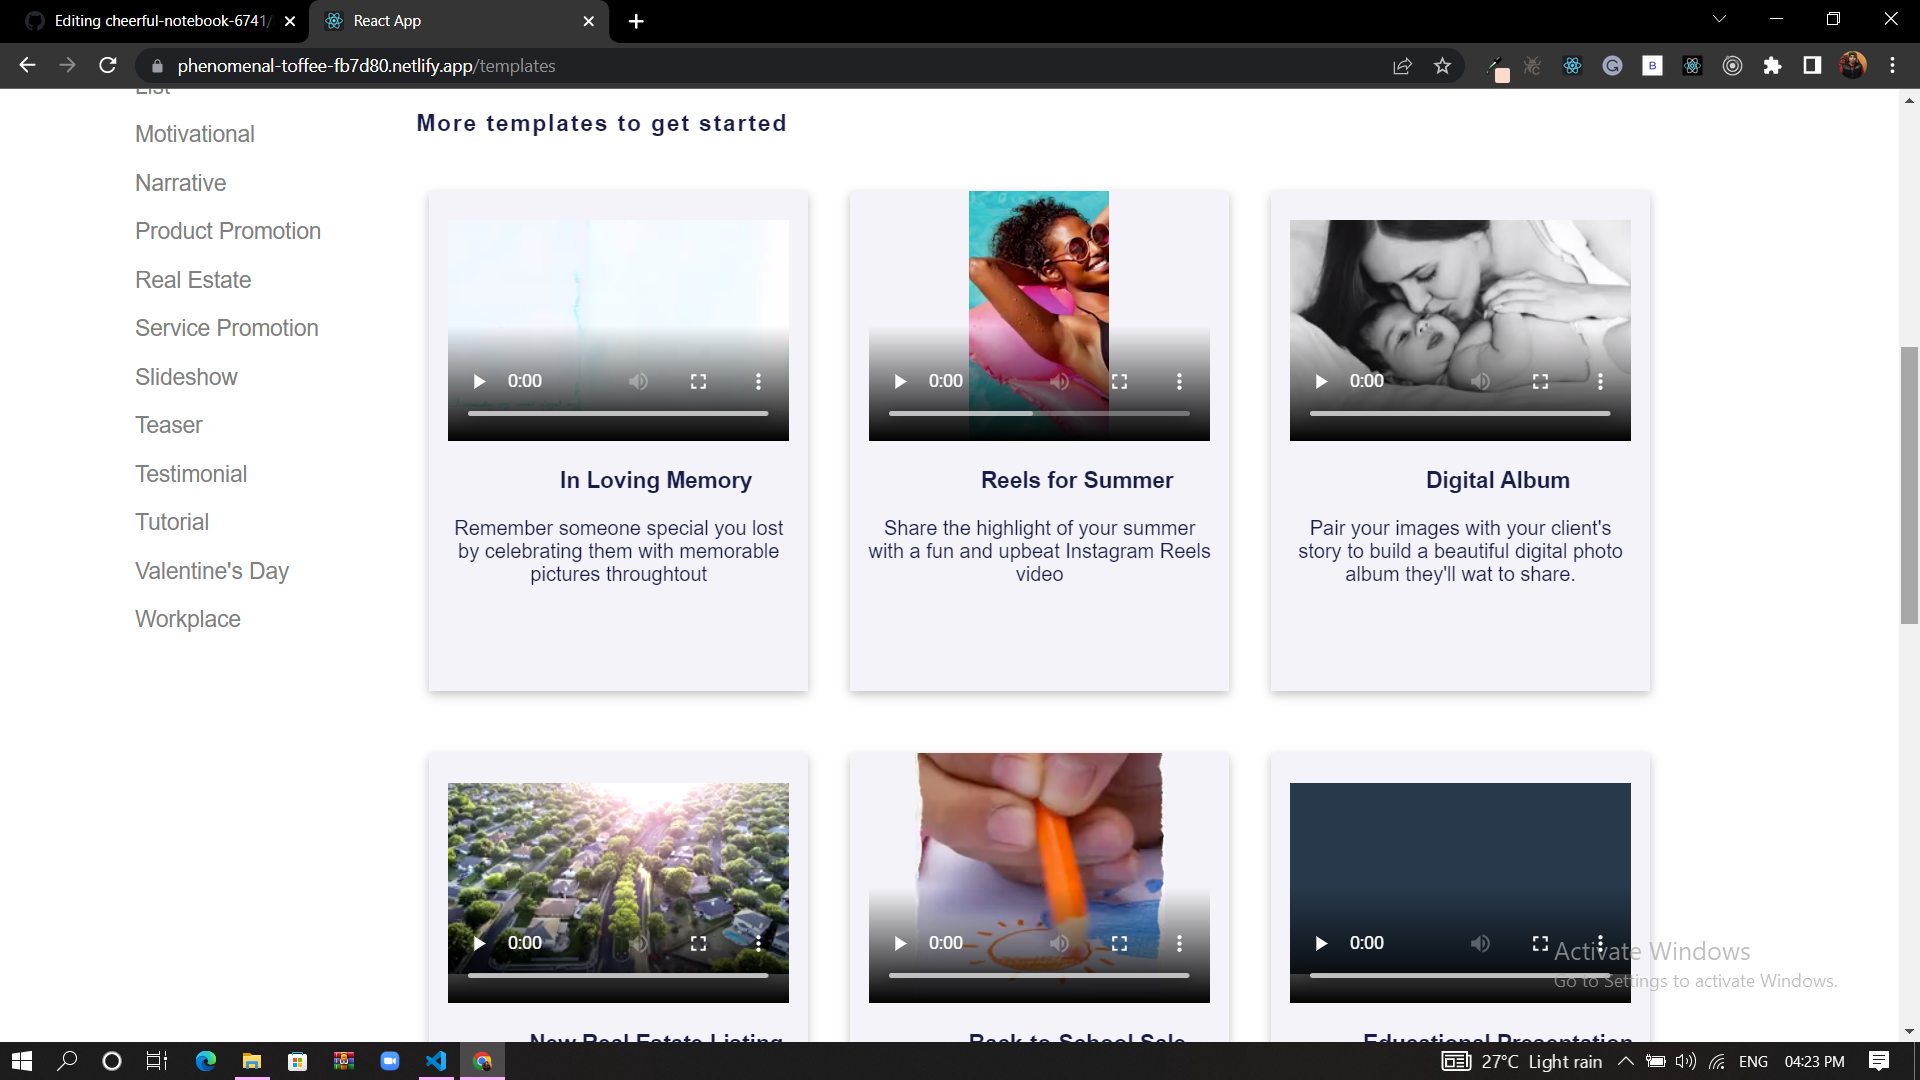Select the Real Estate template category
This screenshot has width=1920, height=1080.
pyautogui.click(x=193, y=280)
